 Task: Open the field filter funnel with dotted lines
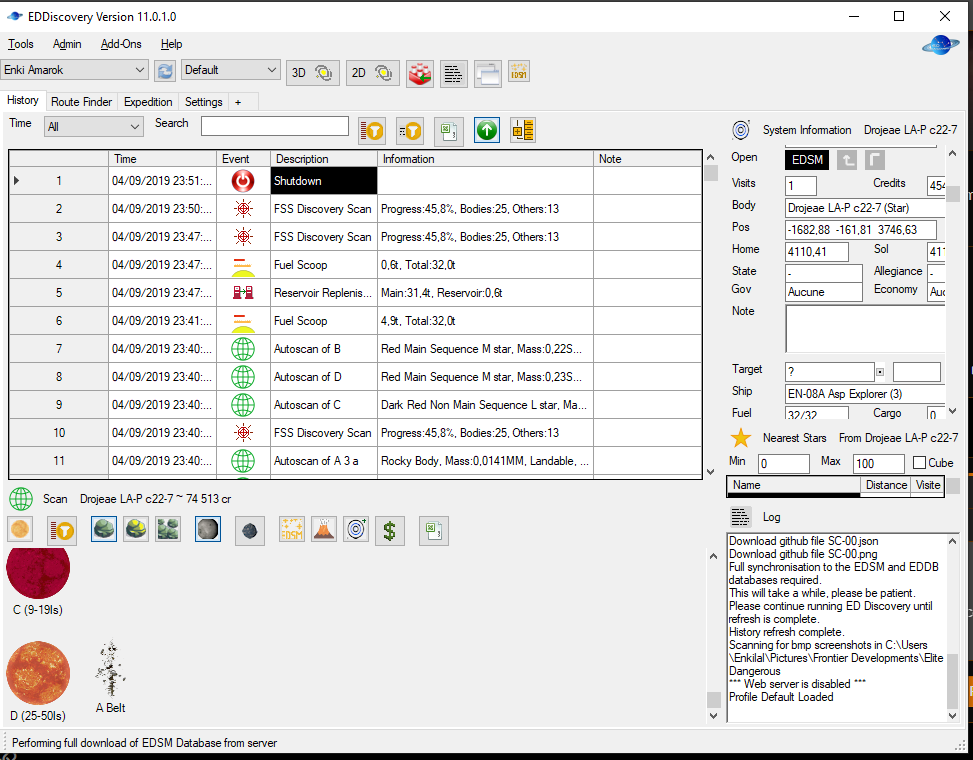[410, 131]
